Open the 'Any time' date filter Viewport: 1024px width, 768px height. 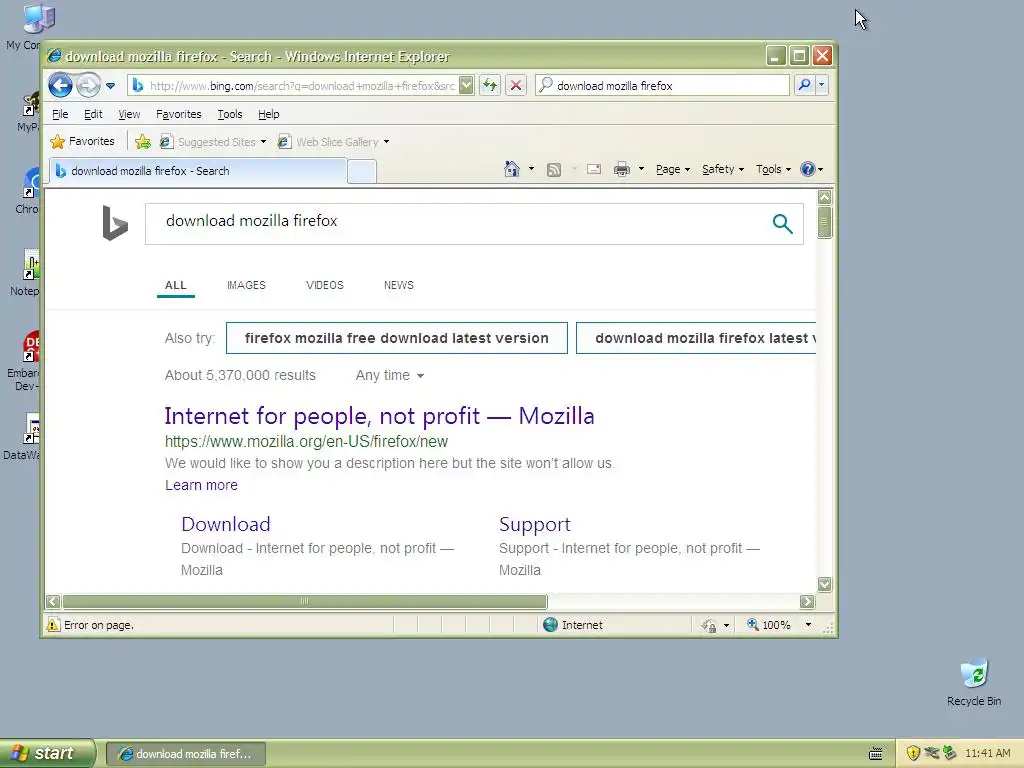(x=390, y=376)
